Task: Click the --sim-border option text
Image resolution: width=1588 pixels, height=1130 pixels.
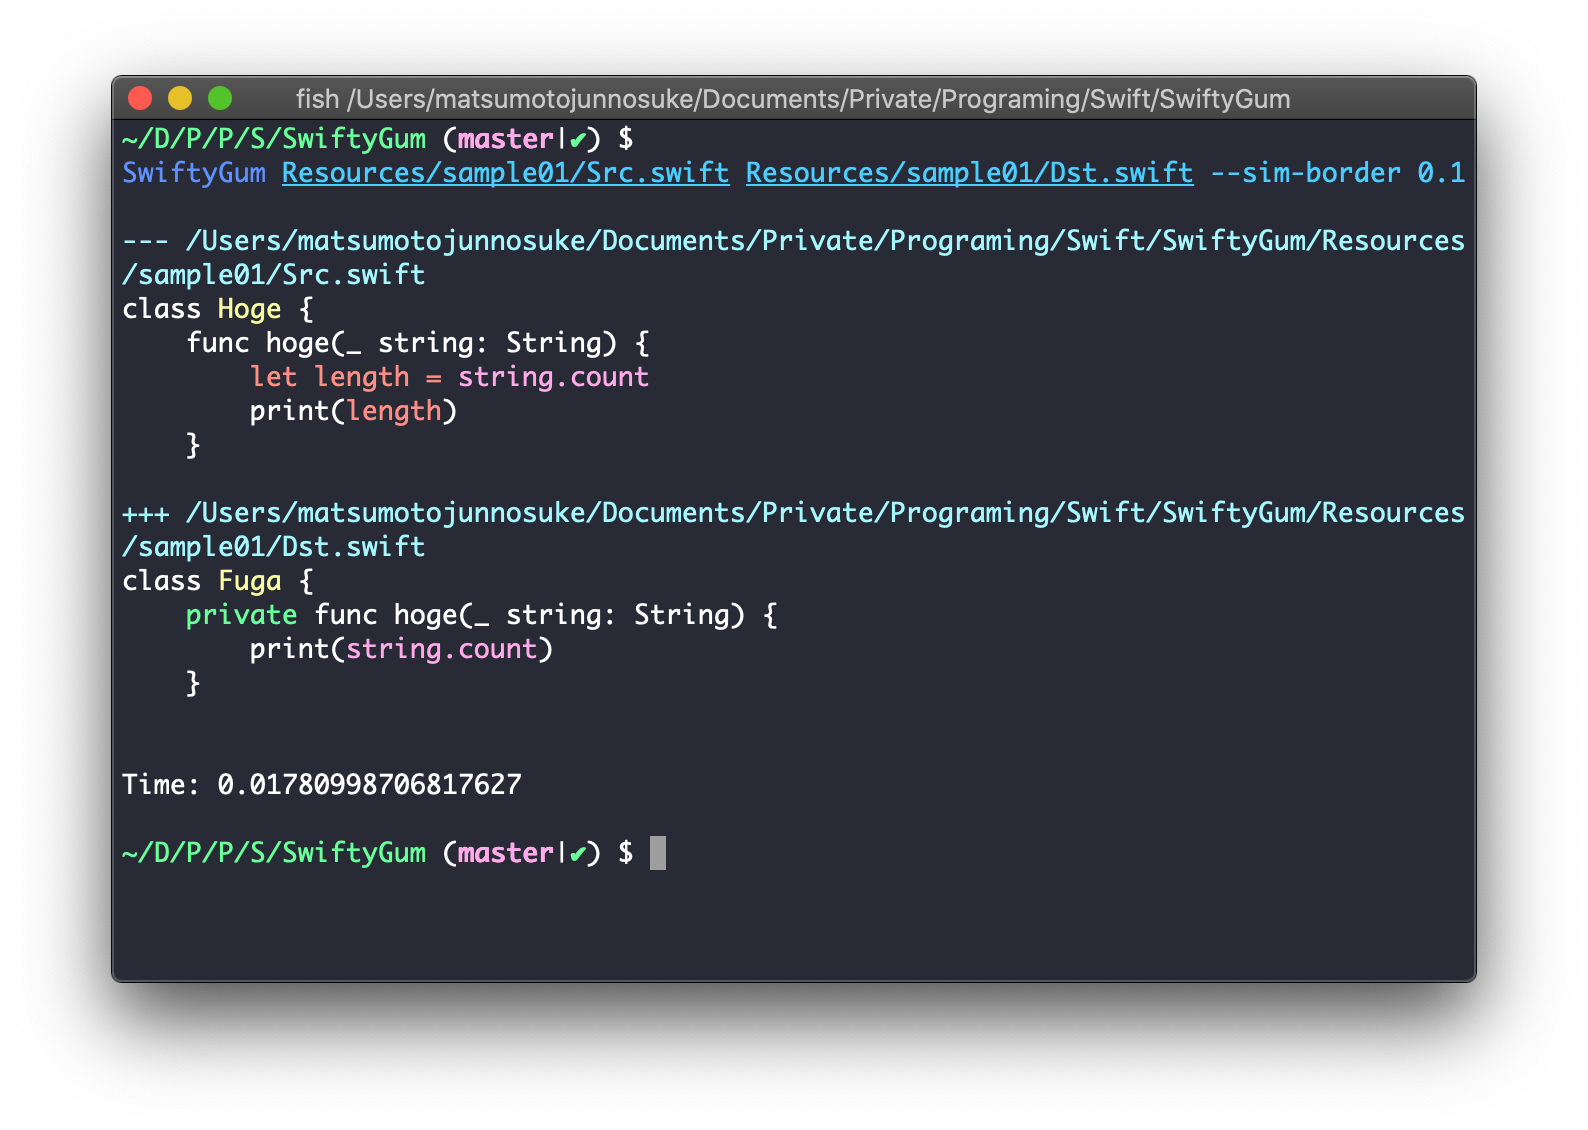Action: 1305,173
